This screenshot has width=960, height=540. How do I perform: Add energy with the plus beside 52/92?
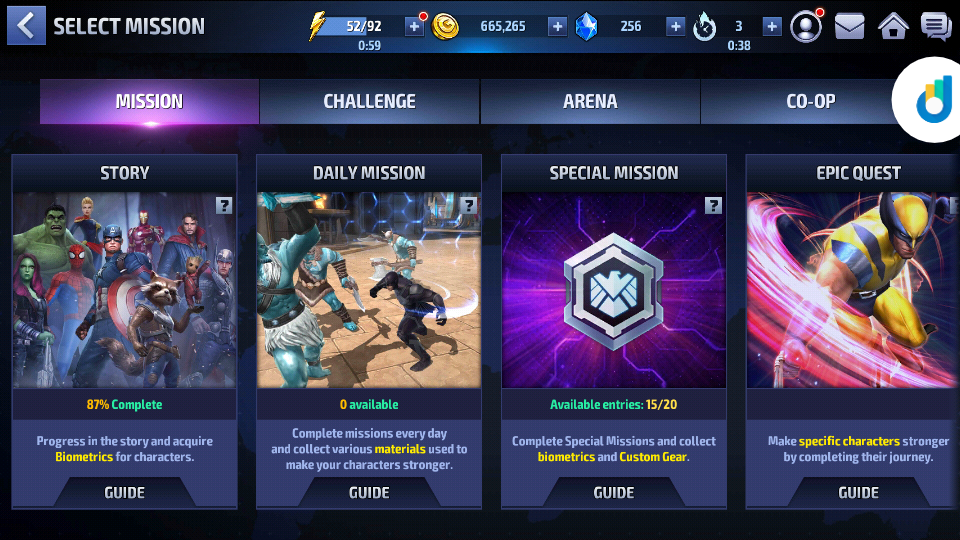(414, 26)
